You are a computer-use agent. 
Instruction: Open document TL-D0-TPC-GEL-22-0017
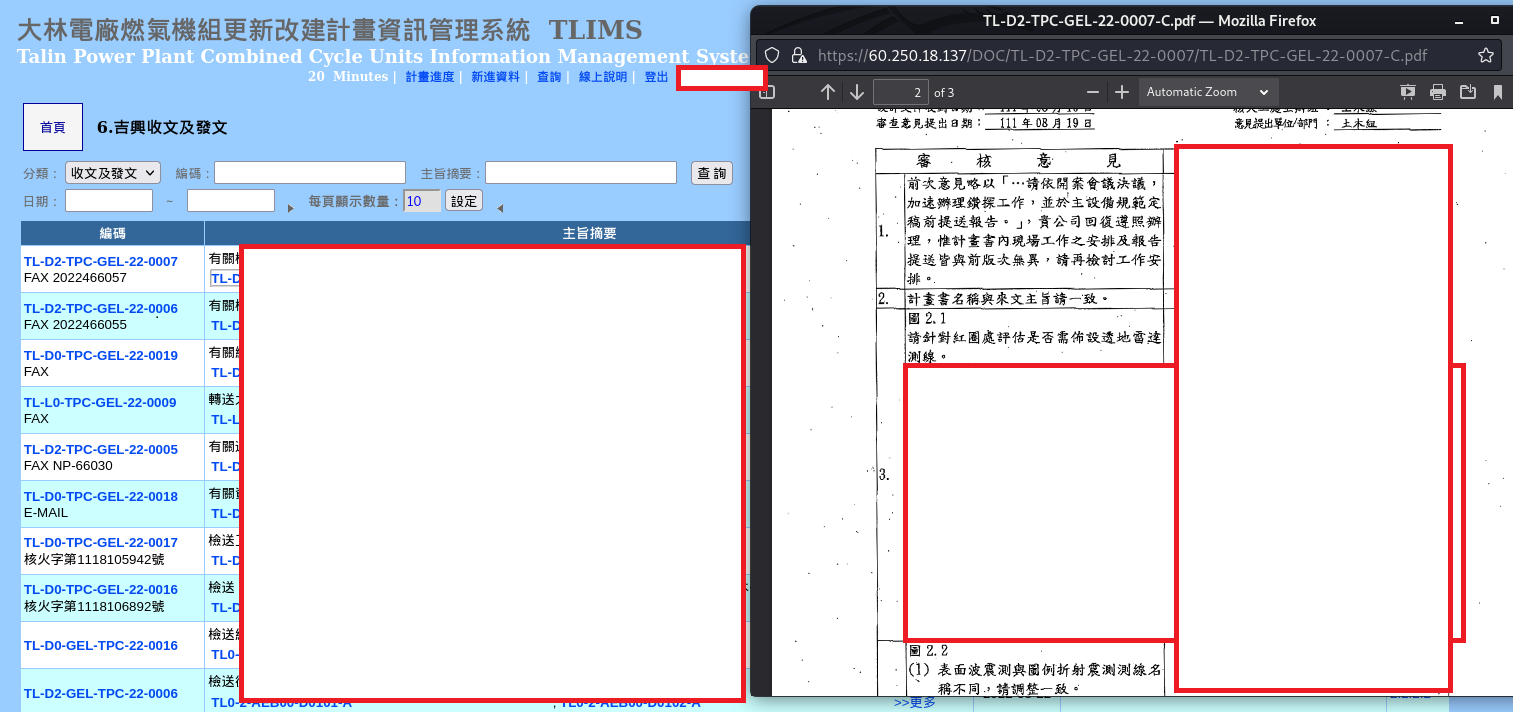(101, 543)
